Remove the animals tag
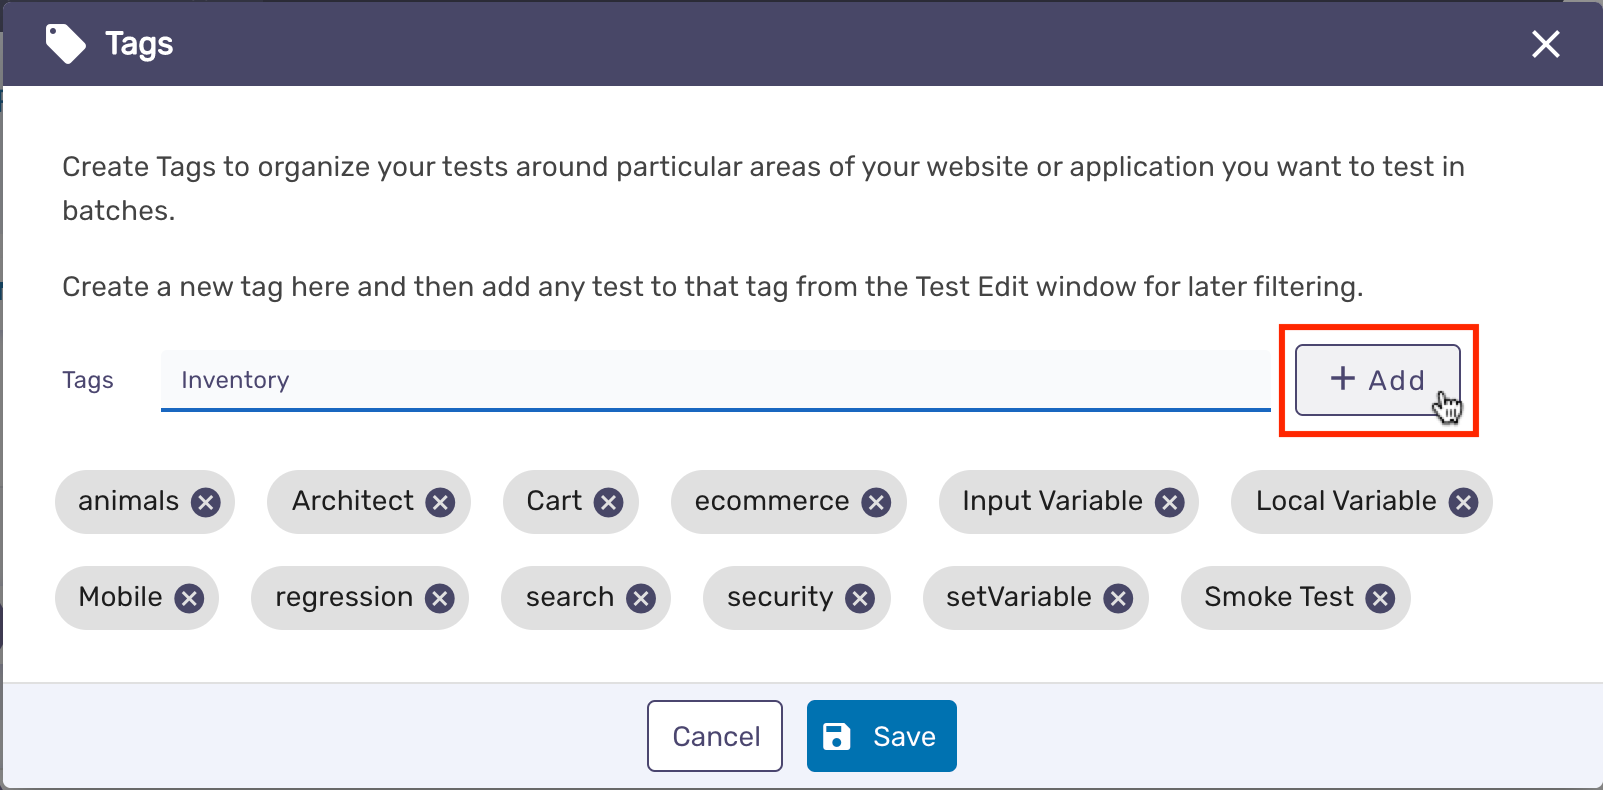 [x=206, y=502]
